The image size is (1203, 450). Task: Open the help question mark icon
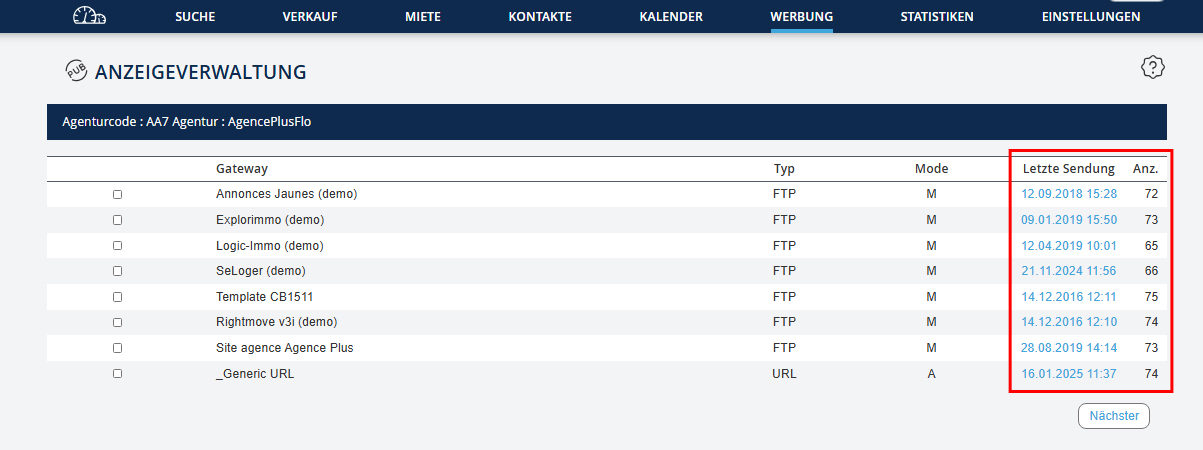pos(1153,68)
